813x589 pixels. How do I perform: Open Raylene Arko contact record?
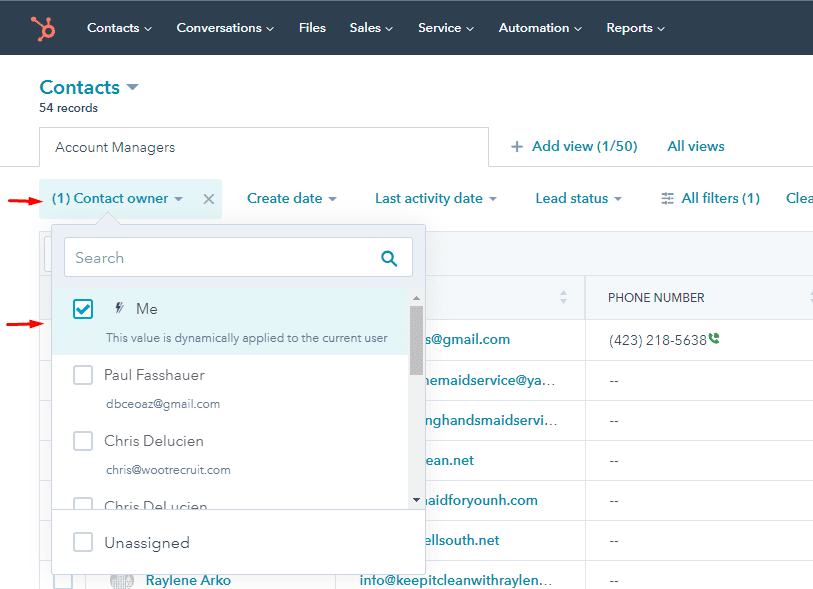(188, 580)
